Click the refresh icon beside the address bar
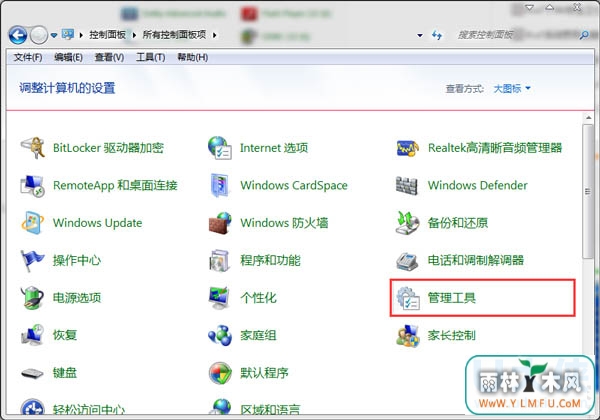 coord(437,35)
